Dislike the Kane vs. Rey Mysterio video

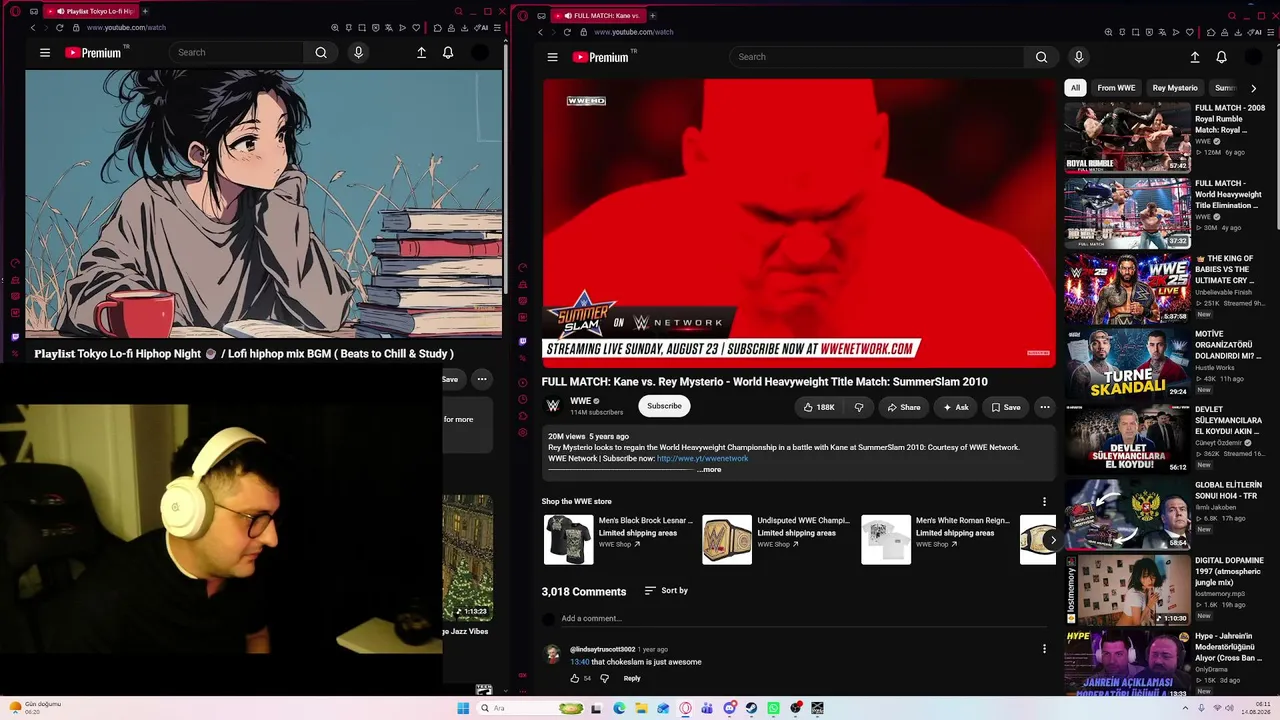(x=858, y=407)
